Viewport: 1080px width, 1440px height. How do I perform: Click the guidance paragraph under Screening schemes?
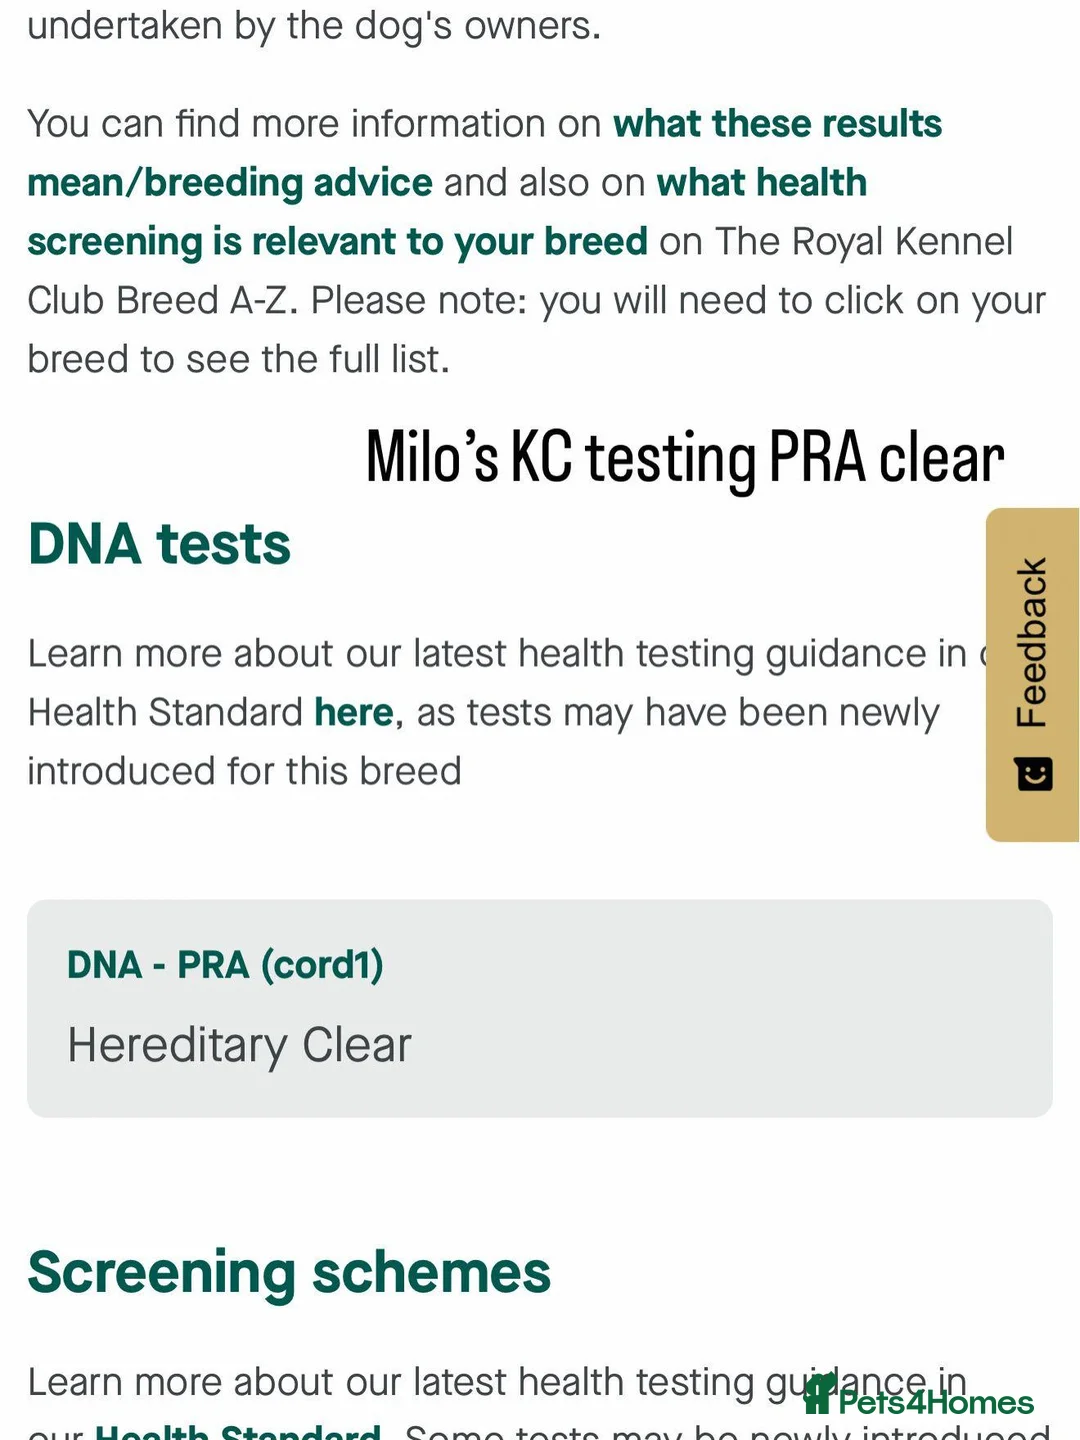(540, 1405)
